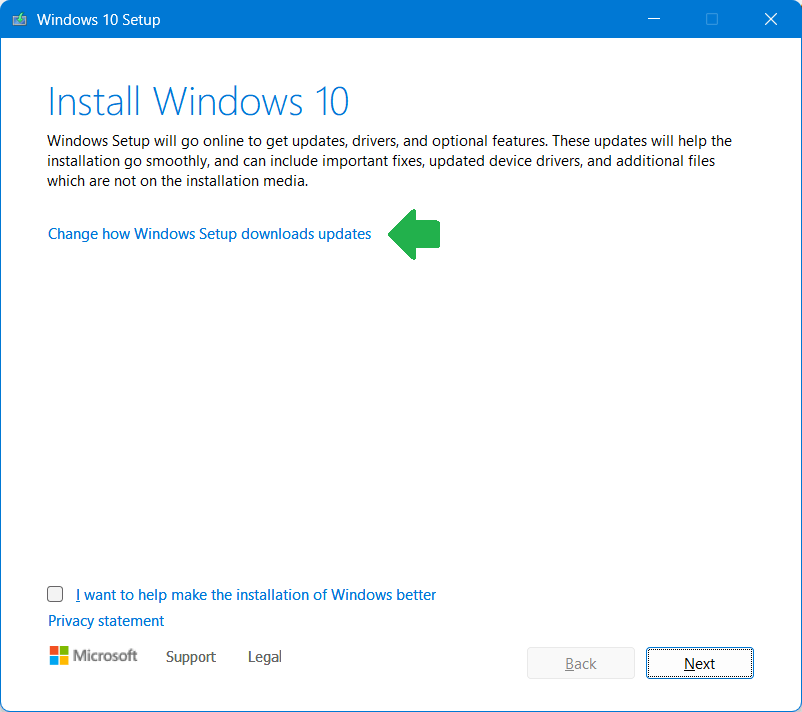Click the Microsoft logo

(93, 655)
